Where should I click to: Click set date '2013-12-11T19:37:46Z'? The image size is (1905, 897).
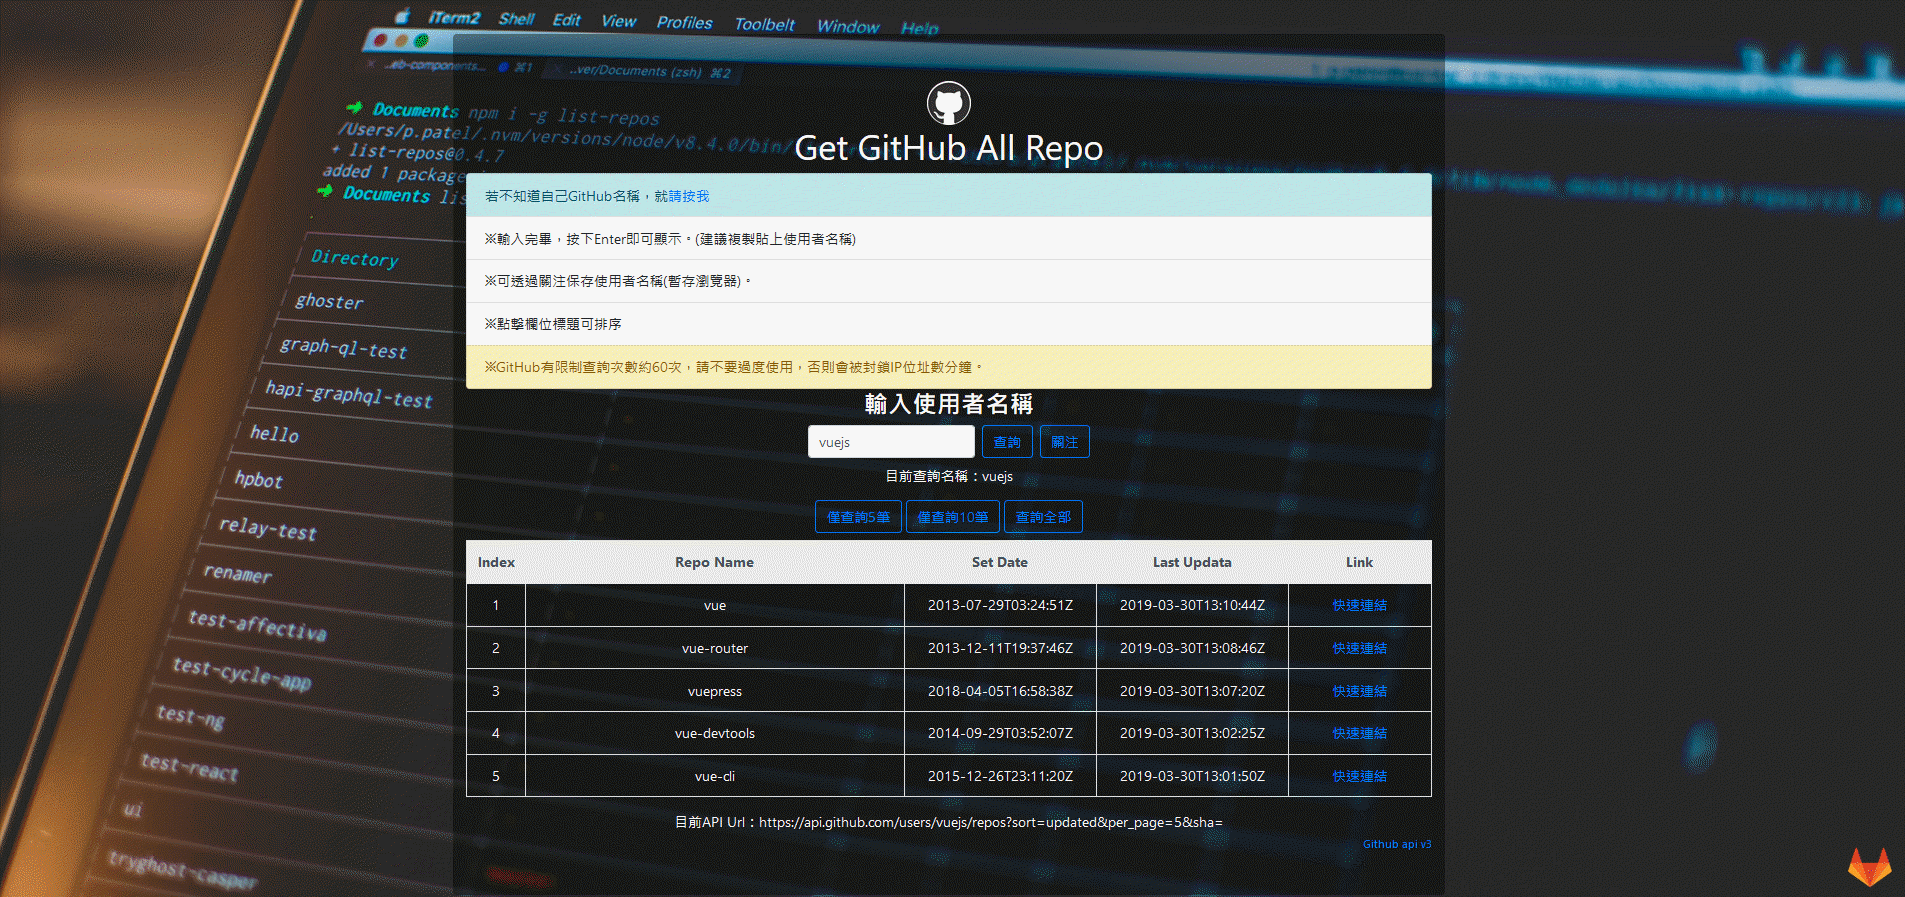click(1000, 648)
